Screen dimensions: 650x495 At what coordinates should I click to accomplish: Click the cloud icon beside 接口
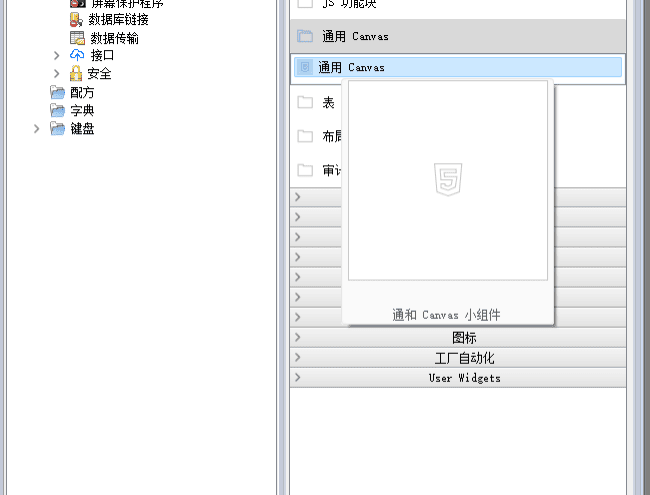pyautogui.click(x=77, y=56)
